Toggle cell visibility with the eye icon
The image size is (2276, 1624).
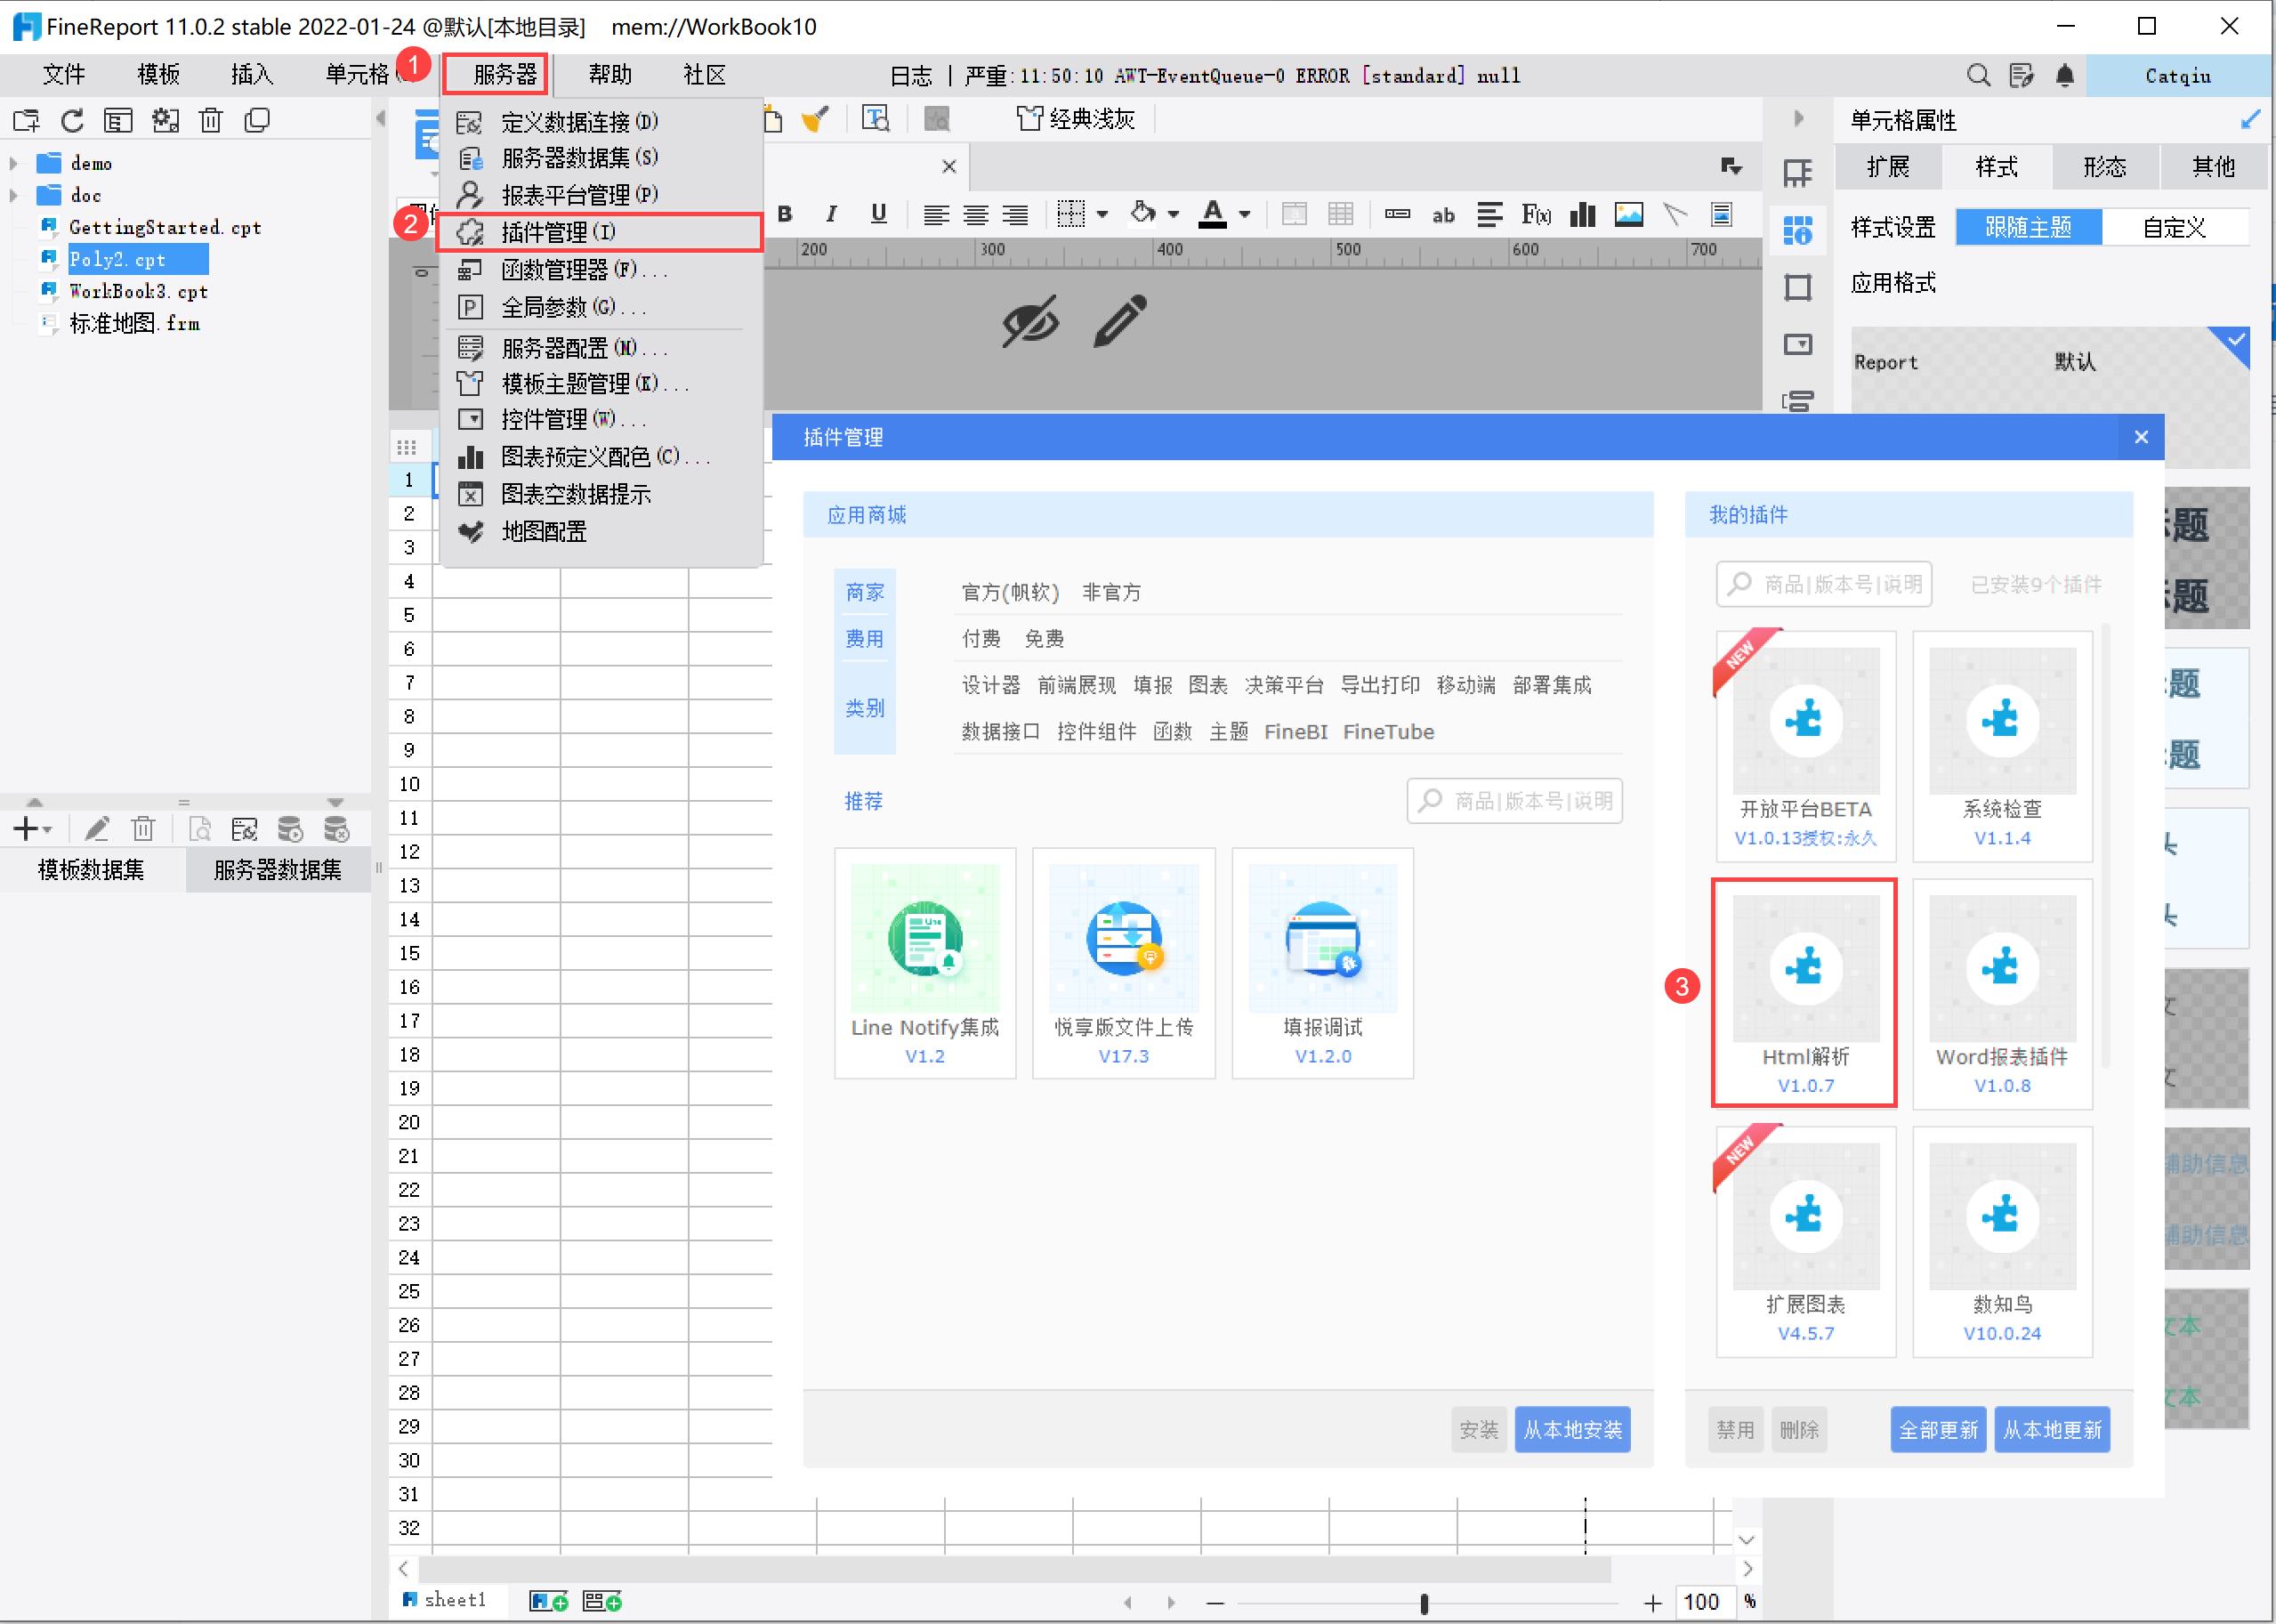coord(1031,322)
